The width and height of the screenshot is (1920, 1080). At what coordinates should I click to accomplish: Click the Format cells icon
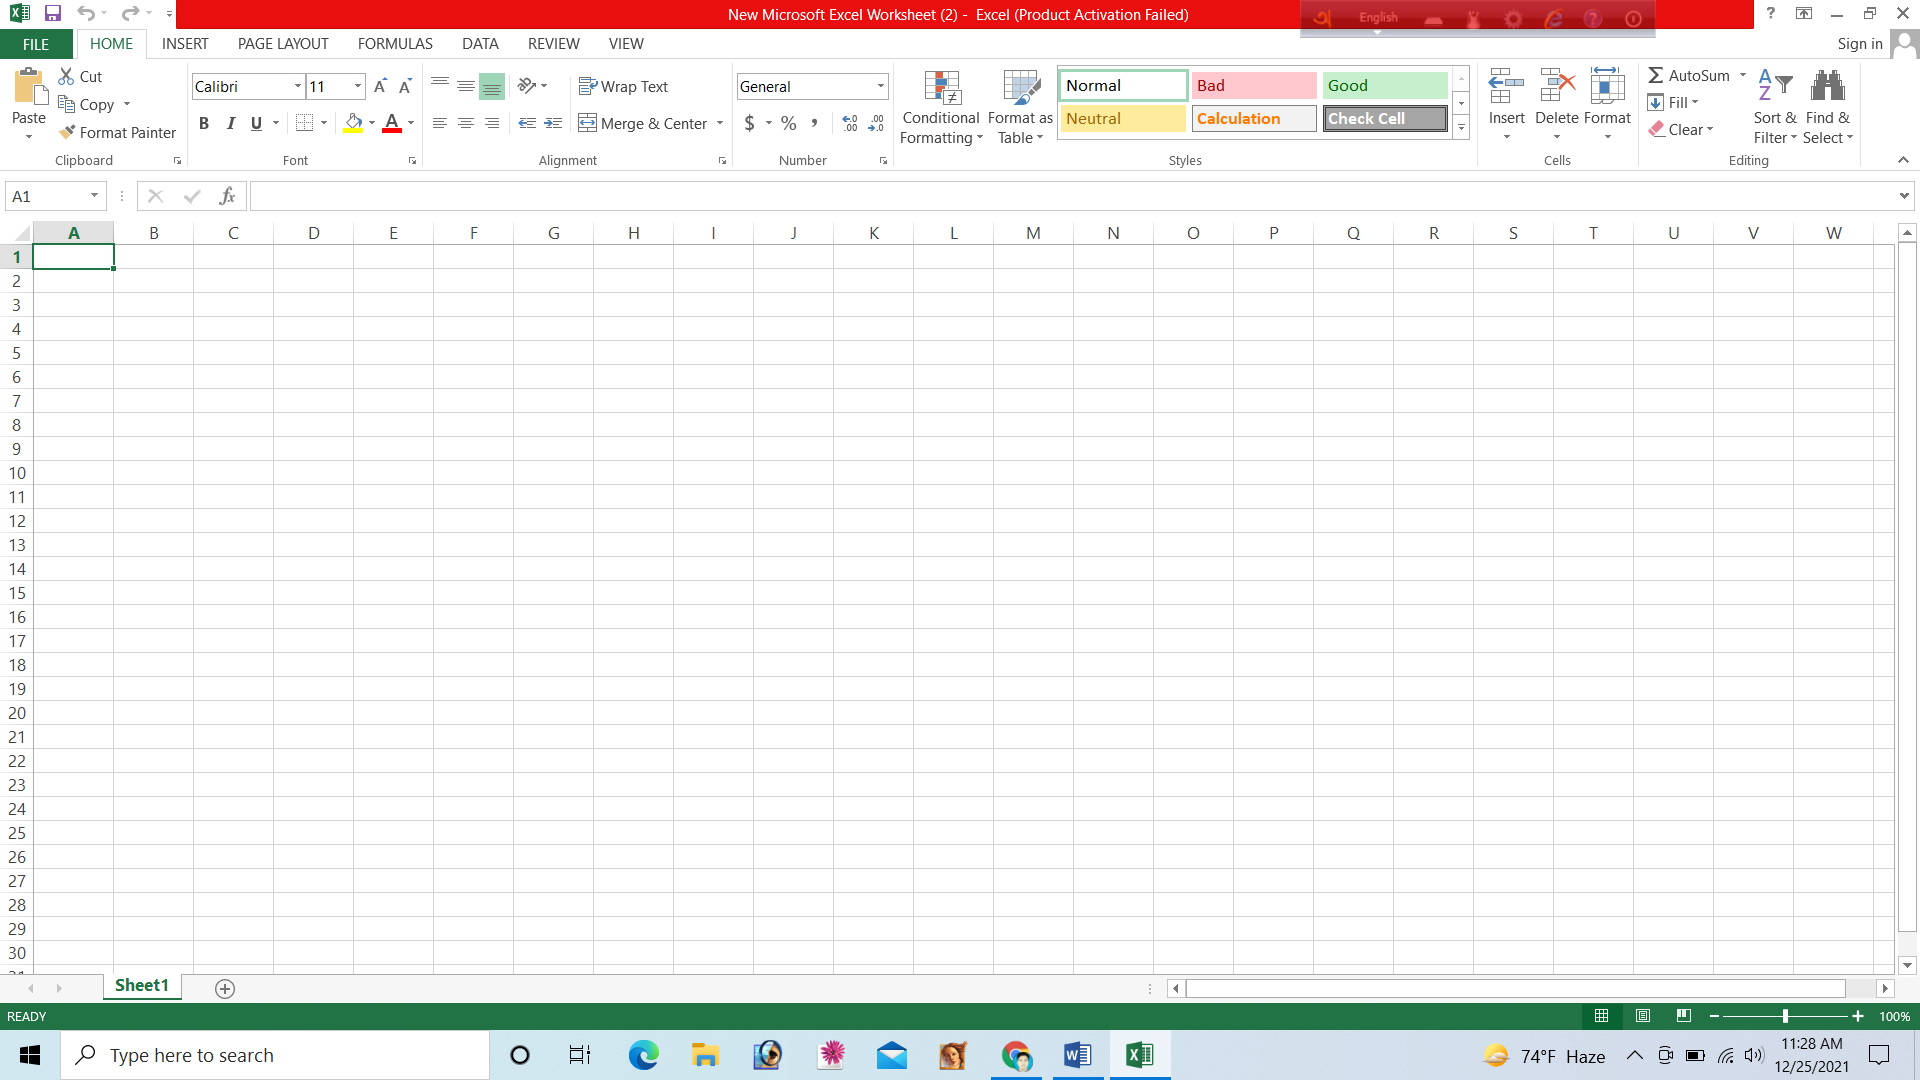[1607, 88]
